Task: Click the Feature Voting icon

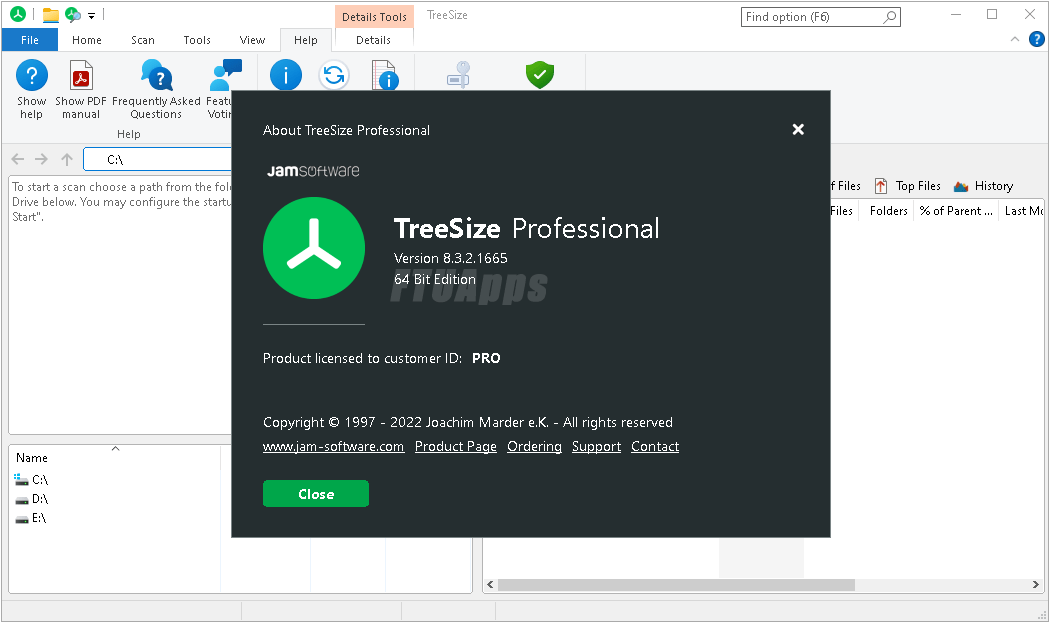Action: click(225, 75)
